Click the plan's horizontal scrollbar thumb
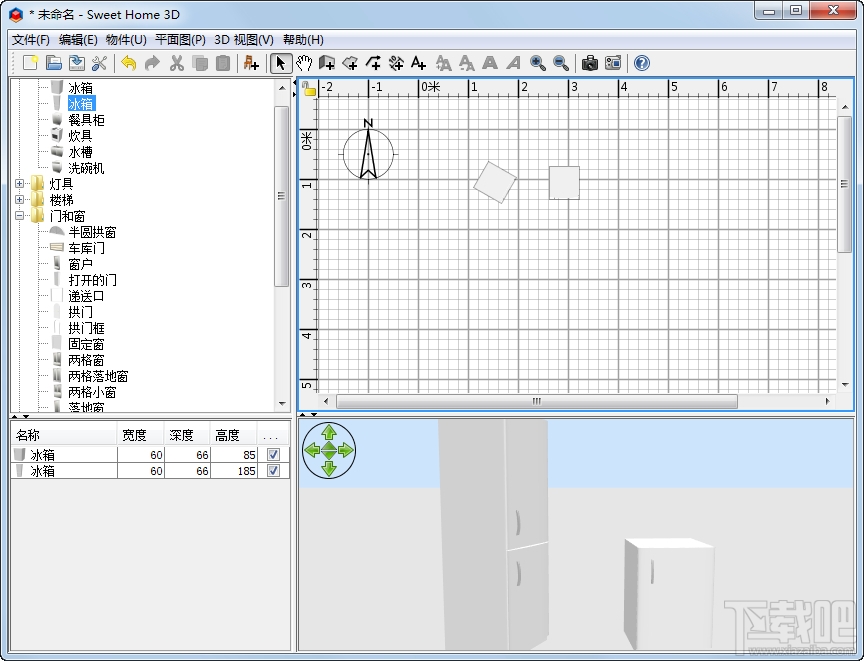 [536, 401]
